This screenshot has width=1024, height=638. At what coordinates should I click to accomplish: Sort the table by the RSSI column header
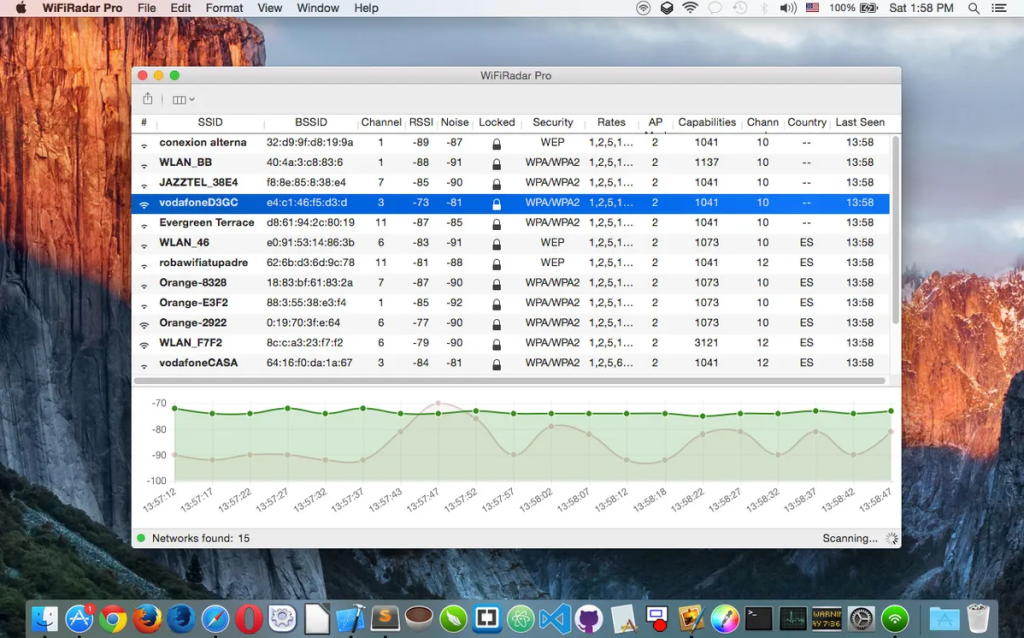coord(421,122)
